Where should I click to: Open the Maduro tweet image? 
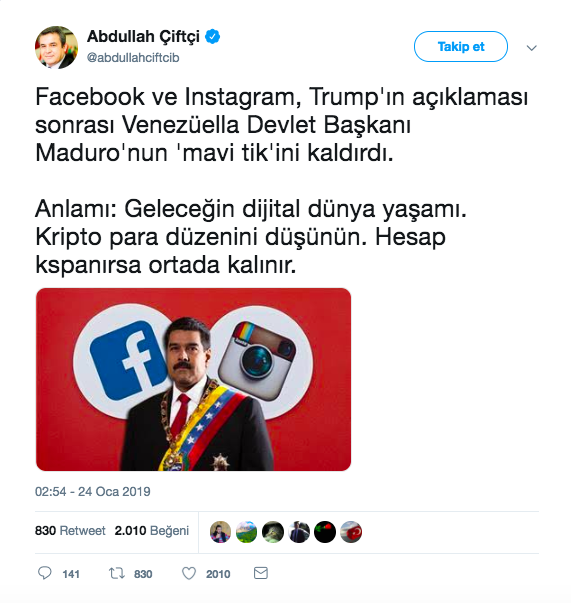pyautogui.click(x=193, y=379)
